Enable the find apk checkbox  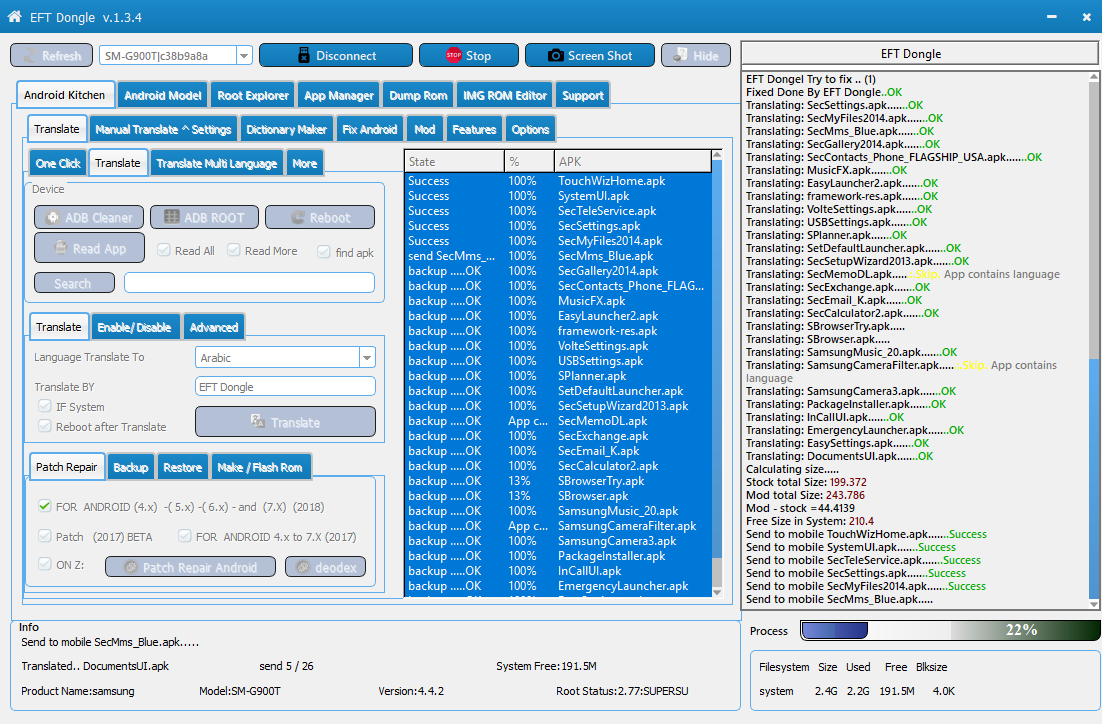324,252
